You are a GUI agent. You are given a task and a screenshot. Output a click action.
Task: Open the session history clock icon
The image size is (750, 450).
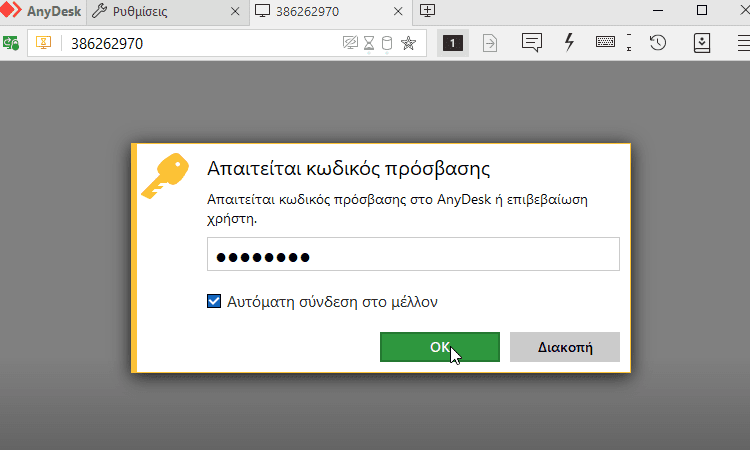coord(658,43)
